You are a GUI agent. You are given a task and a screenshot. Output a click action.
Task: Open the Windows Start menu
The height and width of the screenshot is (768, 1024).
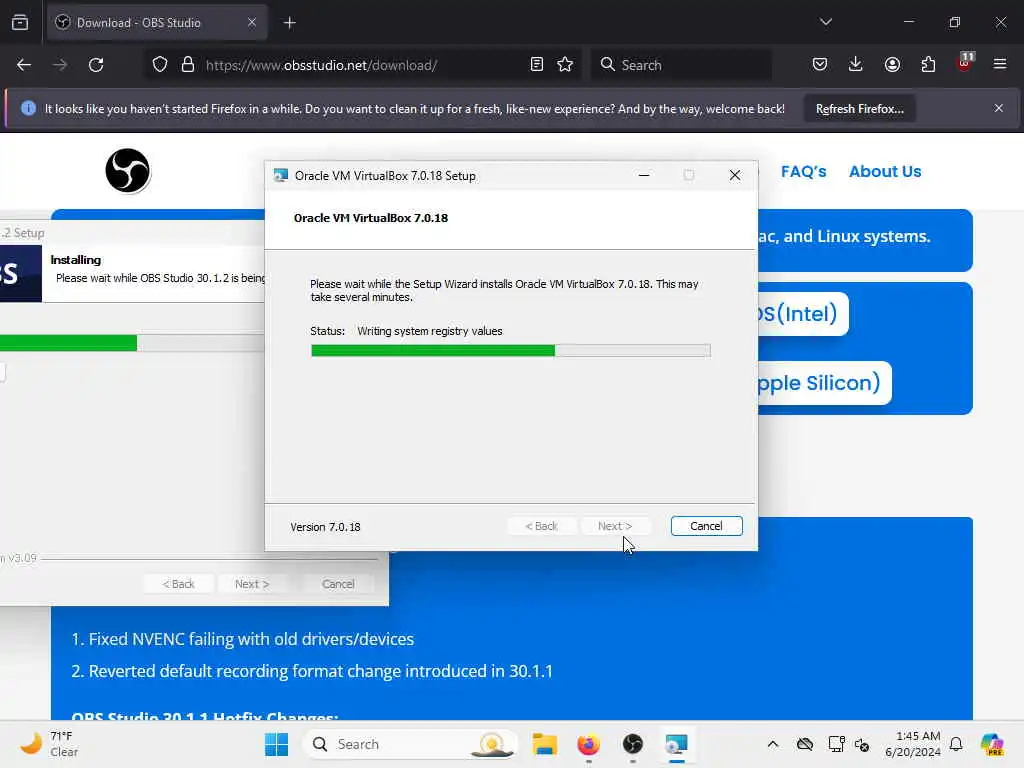coord(276,744)
